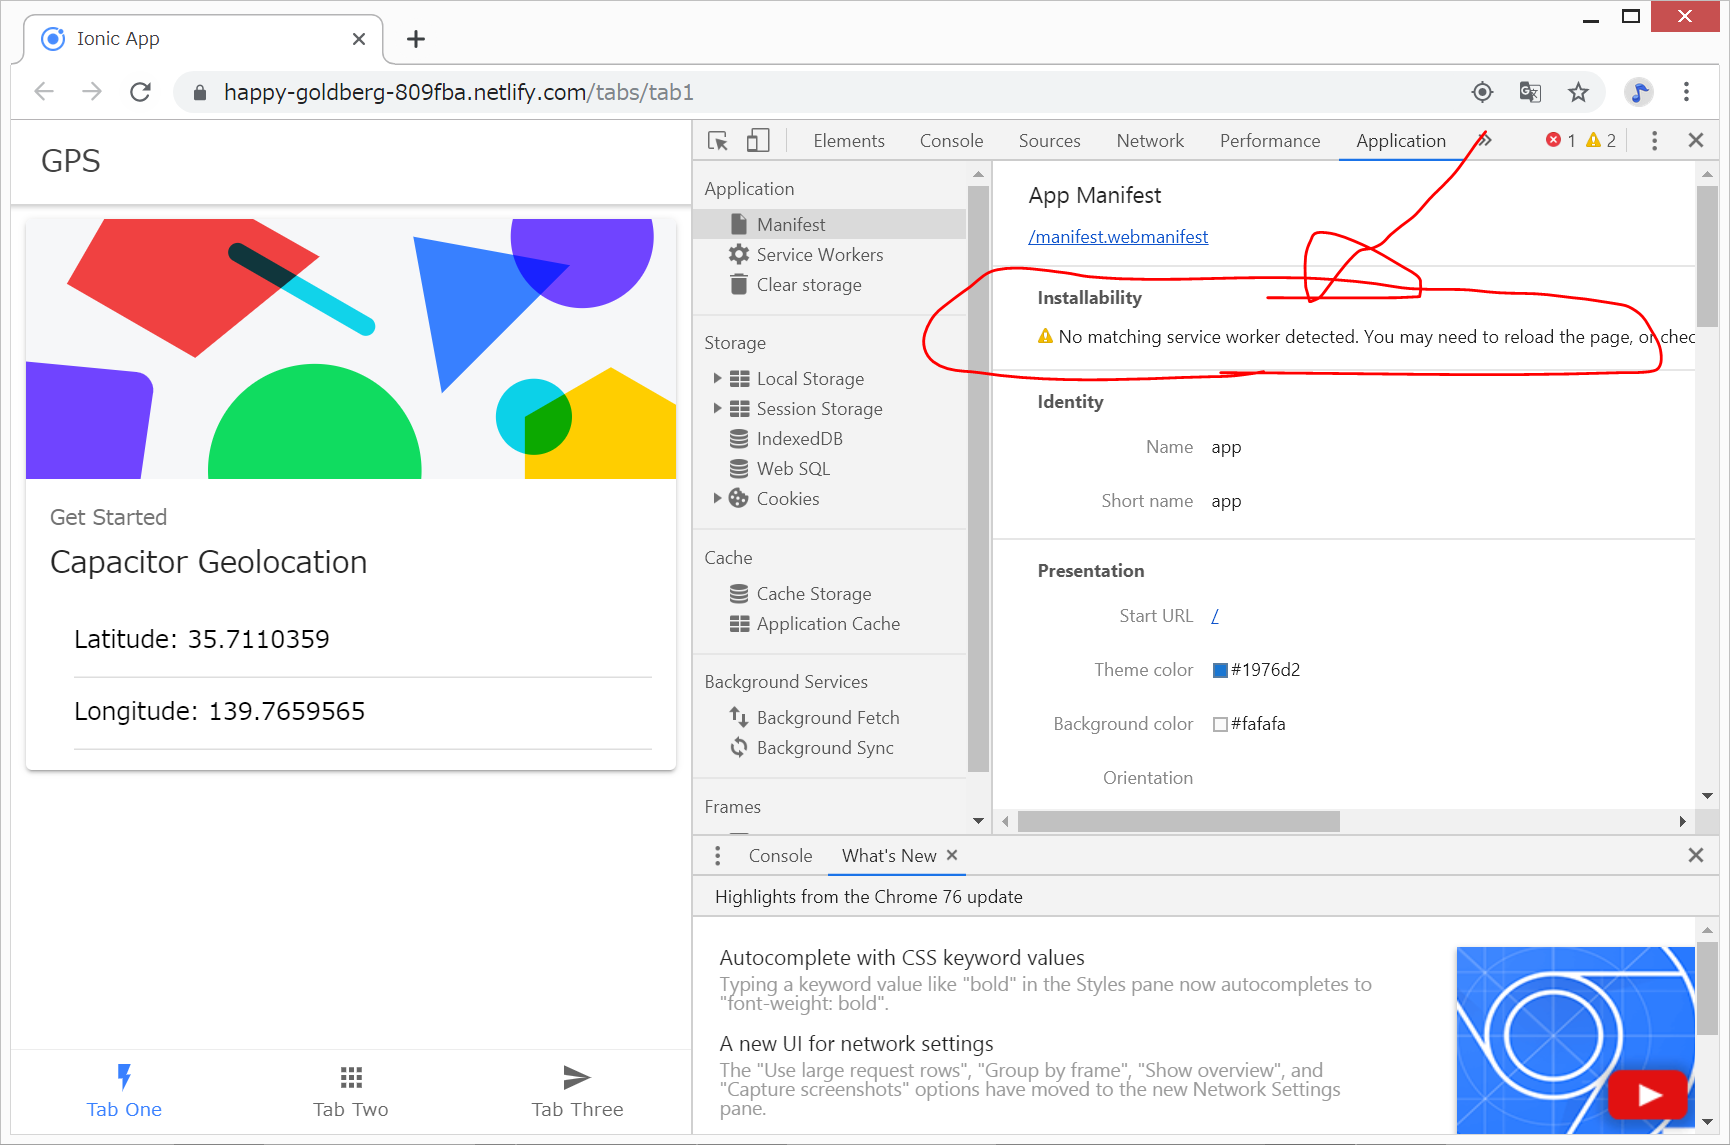Open Service Workers panel
This screenshot has width=1730, height=1145.
coord(819,255)
